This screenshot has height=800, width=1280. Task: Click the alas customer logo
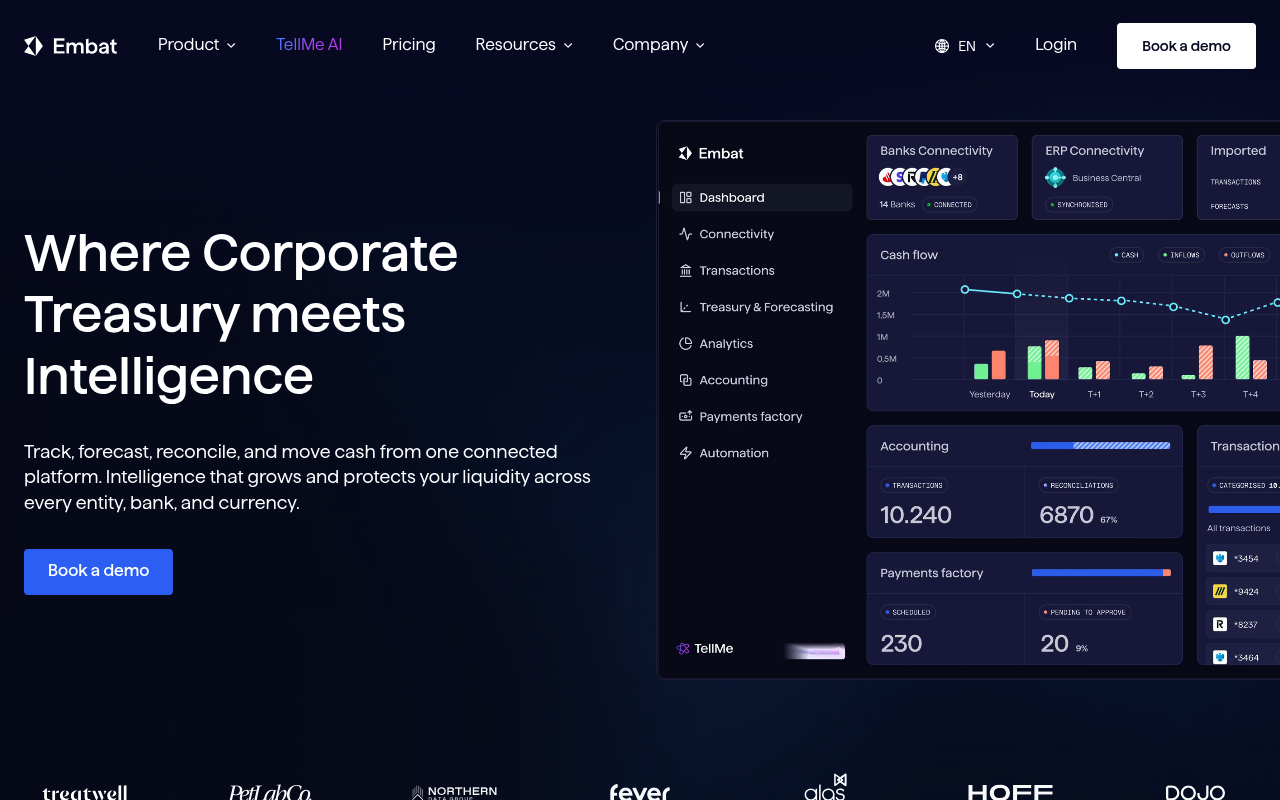click(x=826, y=788)
